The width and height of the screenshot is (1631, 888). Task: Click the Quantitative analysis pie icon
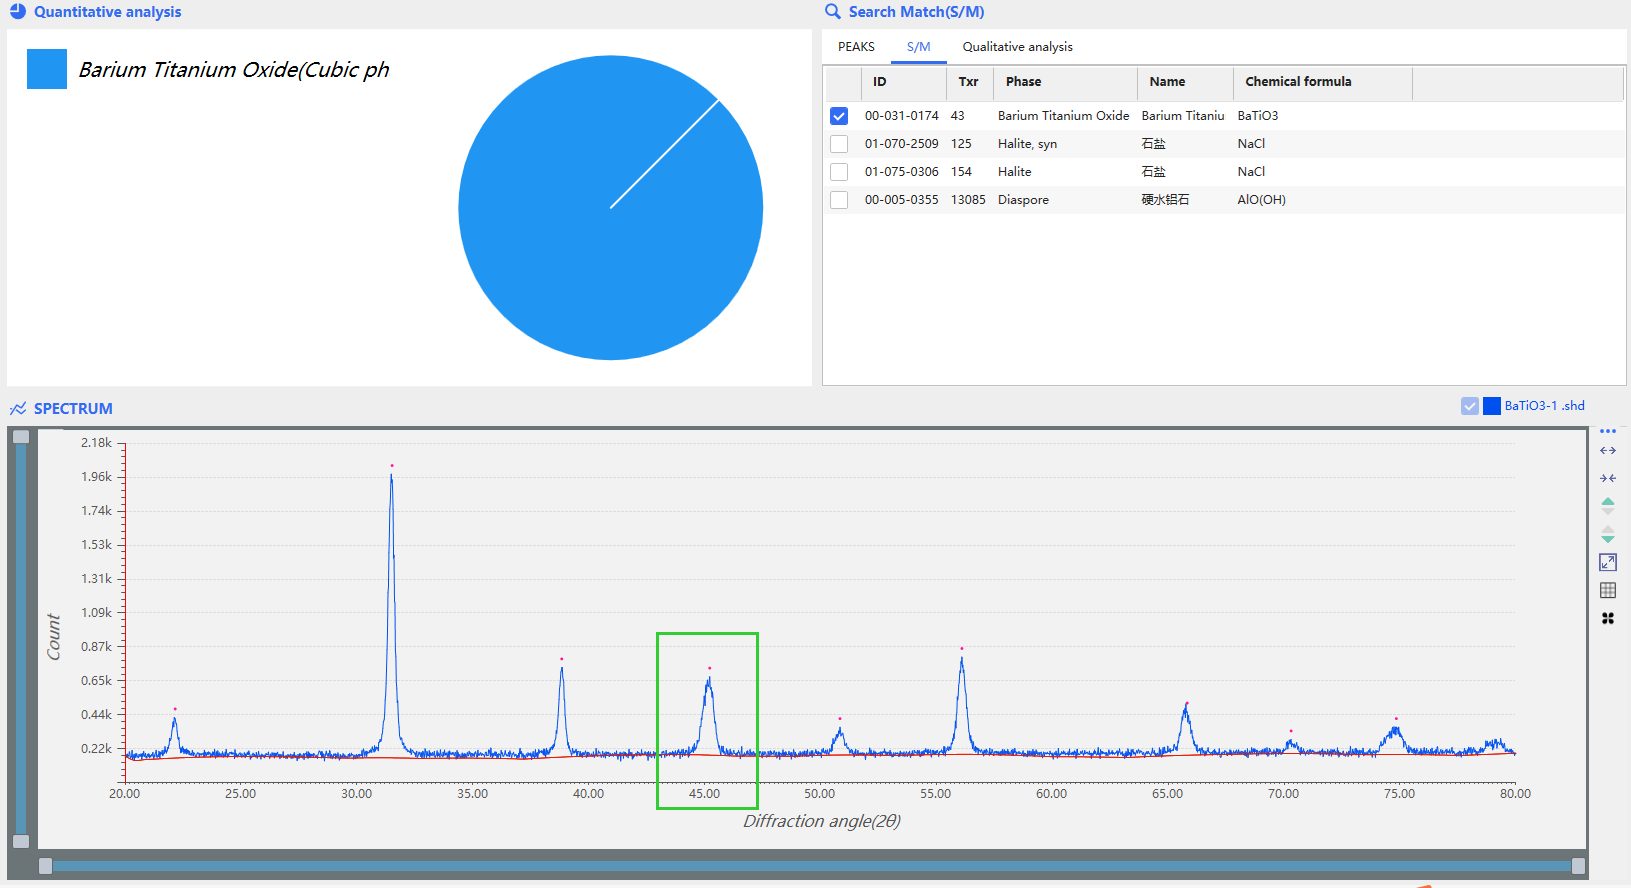(x=17, y=12)
